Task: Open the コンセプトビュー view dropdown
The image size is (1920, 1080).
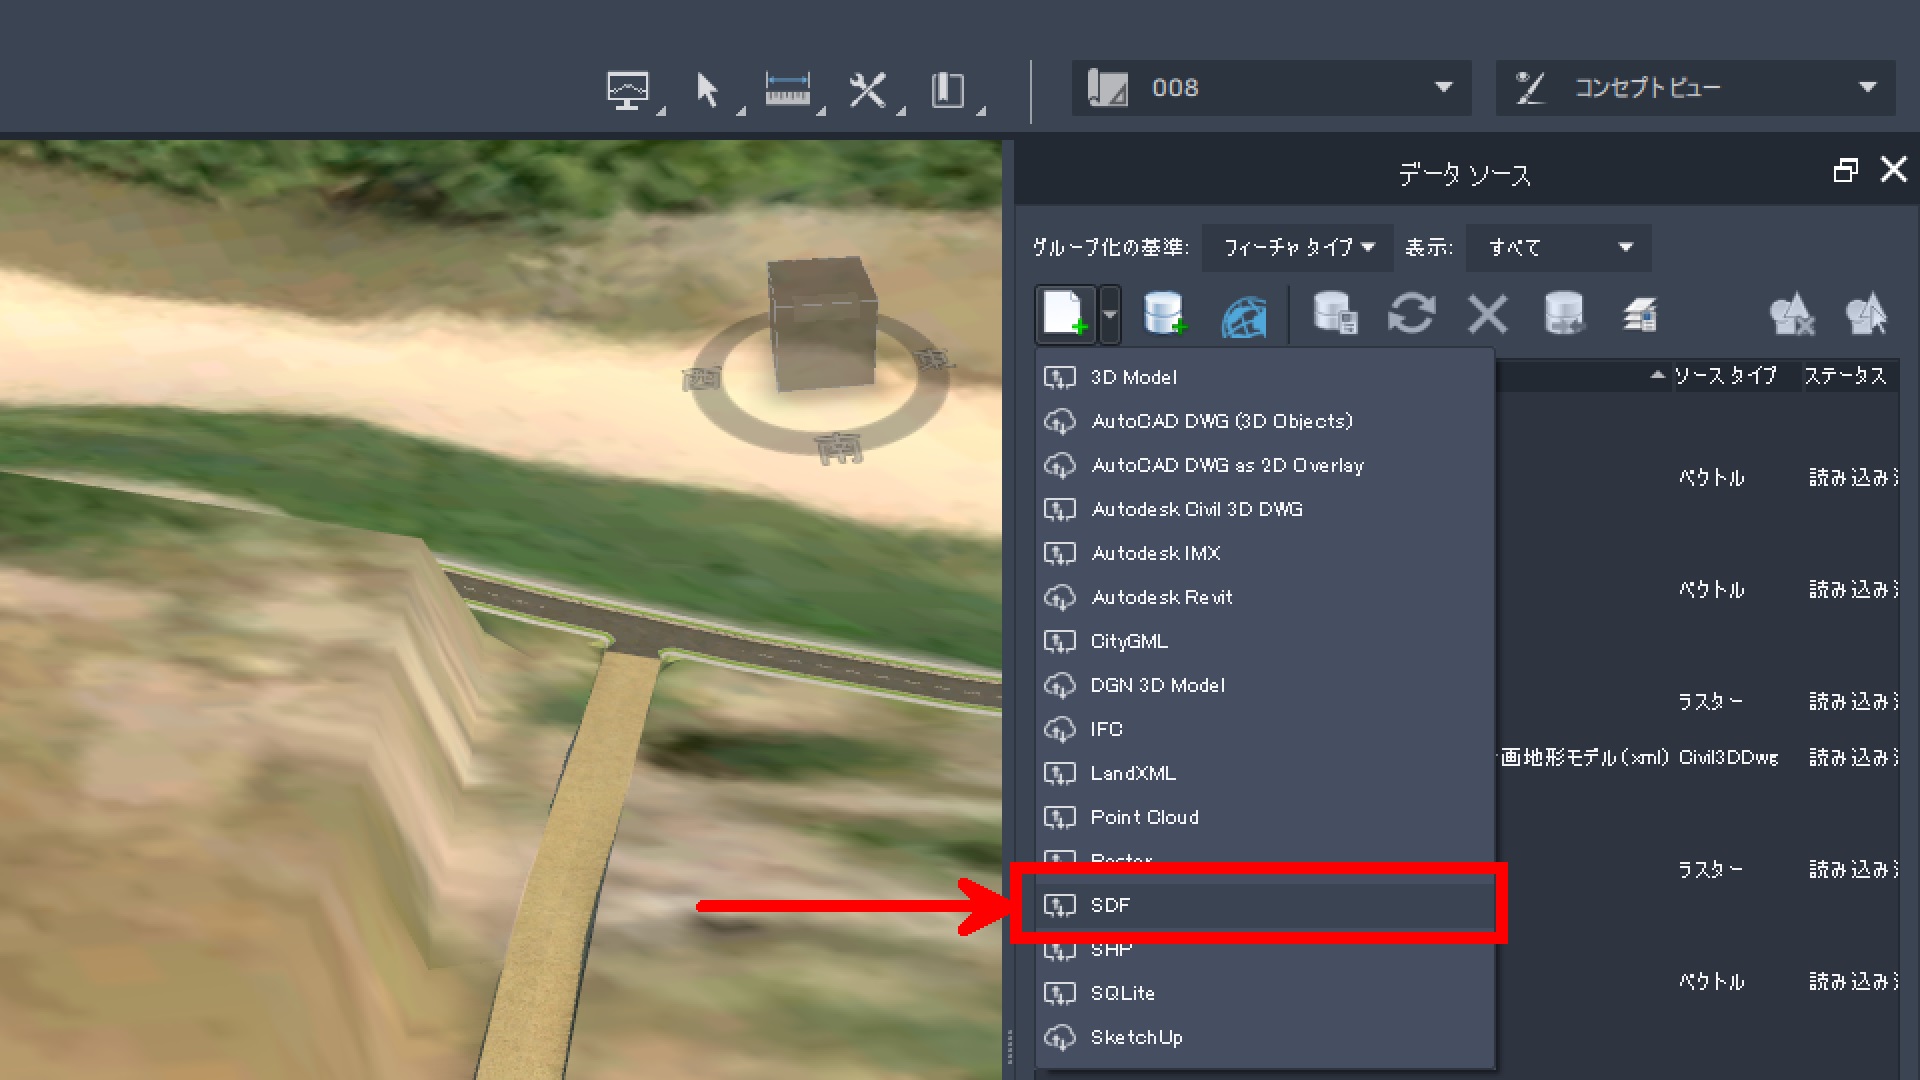Action: (1695, 88)
